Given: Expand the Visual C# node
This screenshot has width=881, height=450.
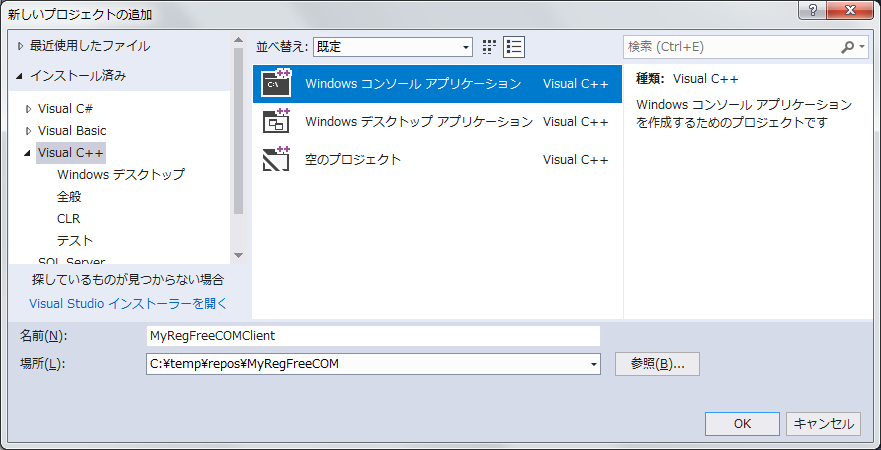Looking at the screenshot, I should point(29,109).
